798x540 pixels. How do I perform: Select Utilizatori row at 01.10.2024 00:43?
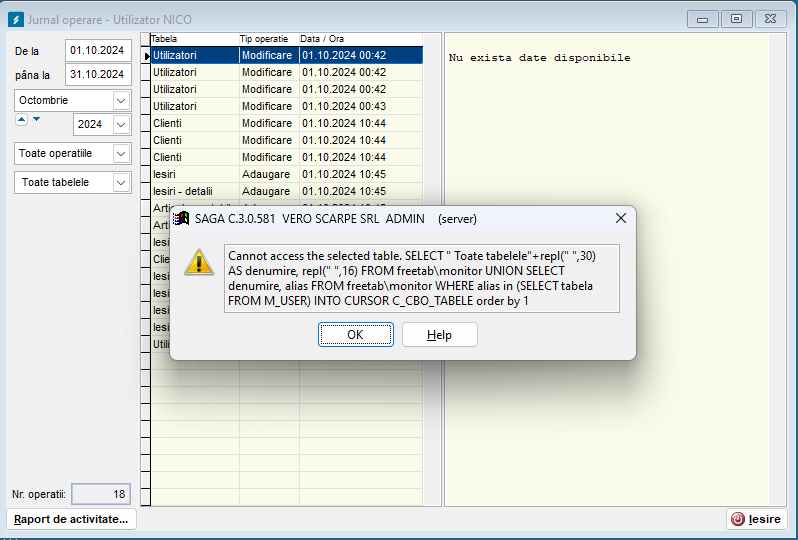(x=287, y=106)
